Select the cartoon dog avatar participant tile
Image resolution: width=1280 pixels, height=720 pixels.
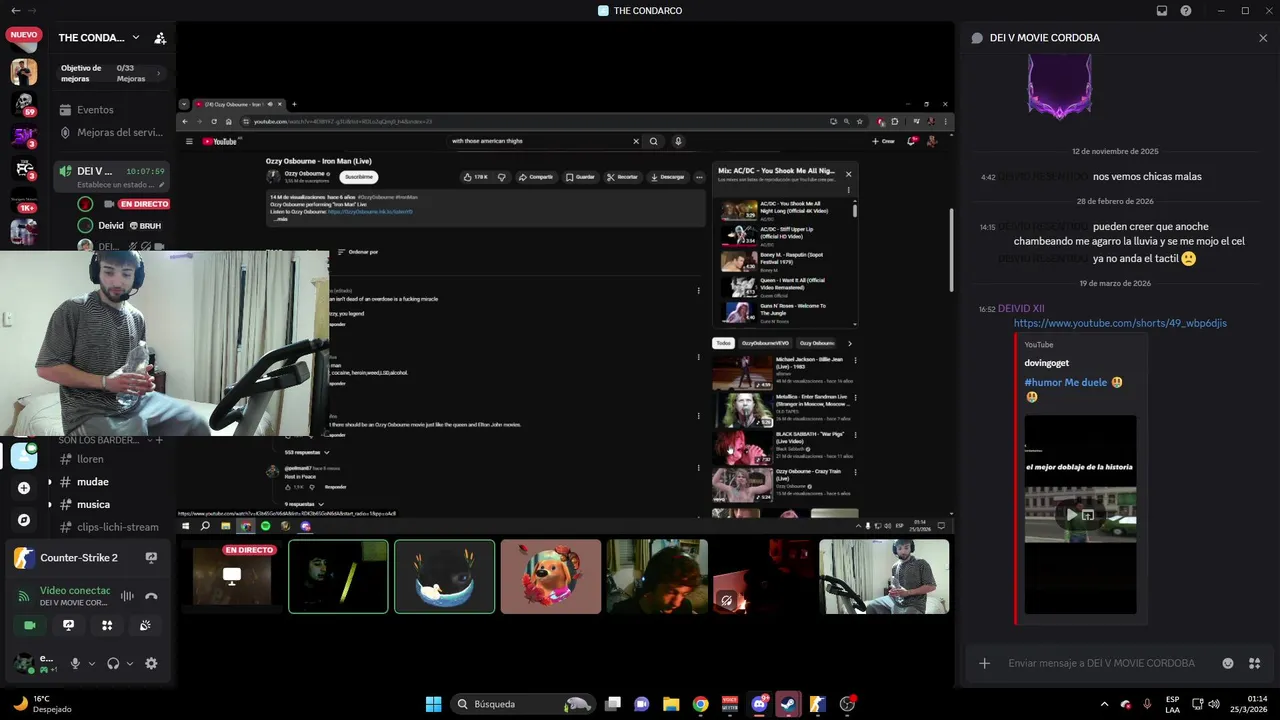tap(551, 576)
